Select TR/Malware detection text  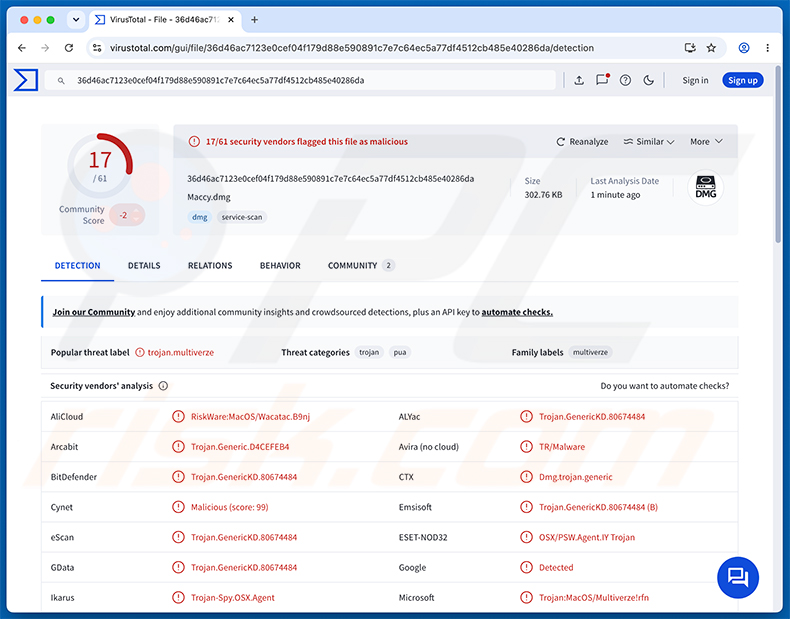[562, 447]
